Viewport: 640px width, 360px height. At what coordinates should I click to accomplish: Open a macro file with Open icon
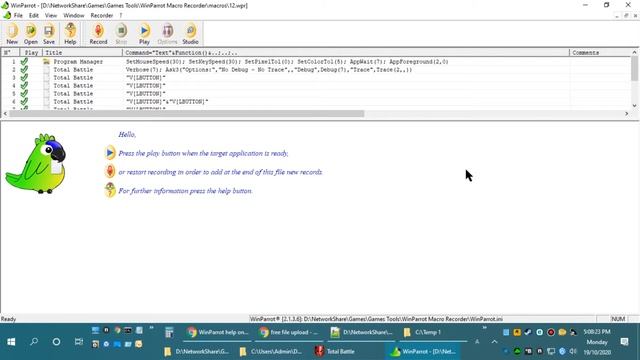tap(31, 34)
